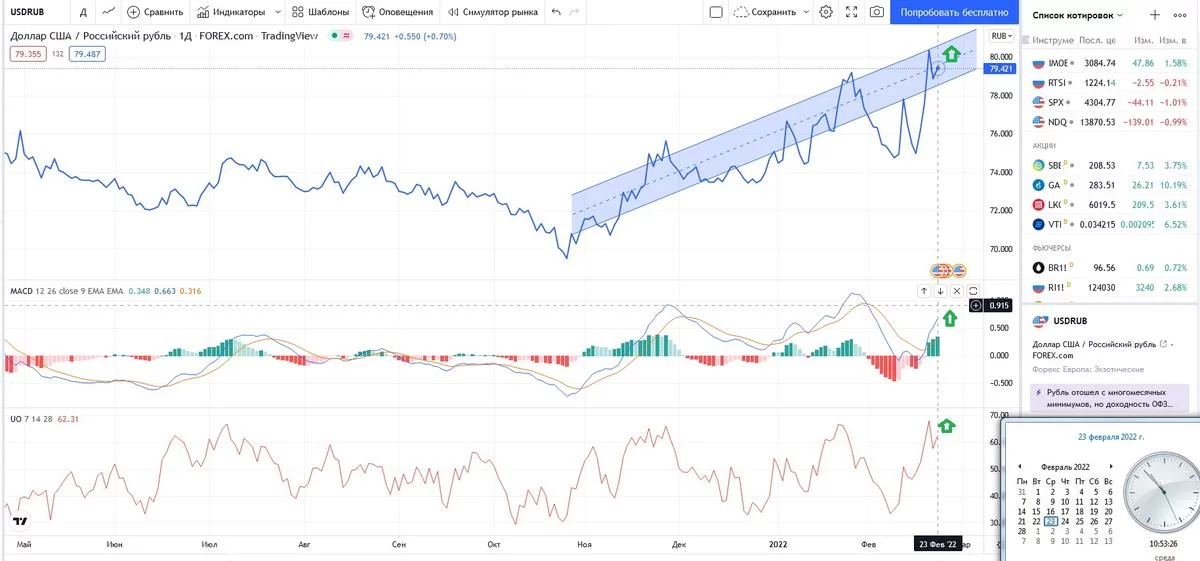Move MACD pane down
Image resolution: width=1200 pixels, height=561 pixels.
[x=941, y=291]
